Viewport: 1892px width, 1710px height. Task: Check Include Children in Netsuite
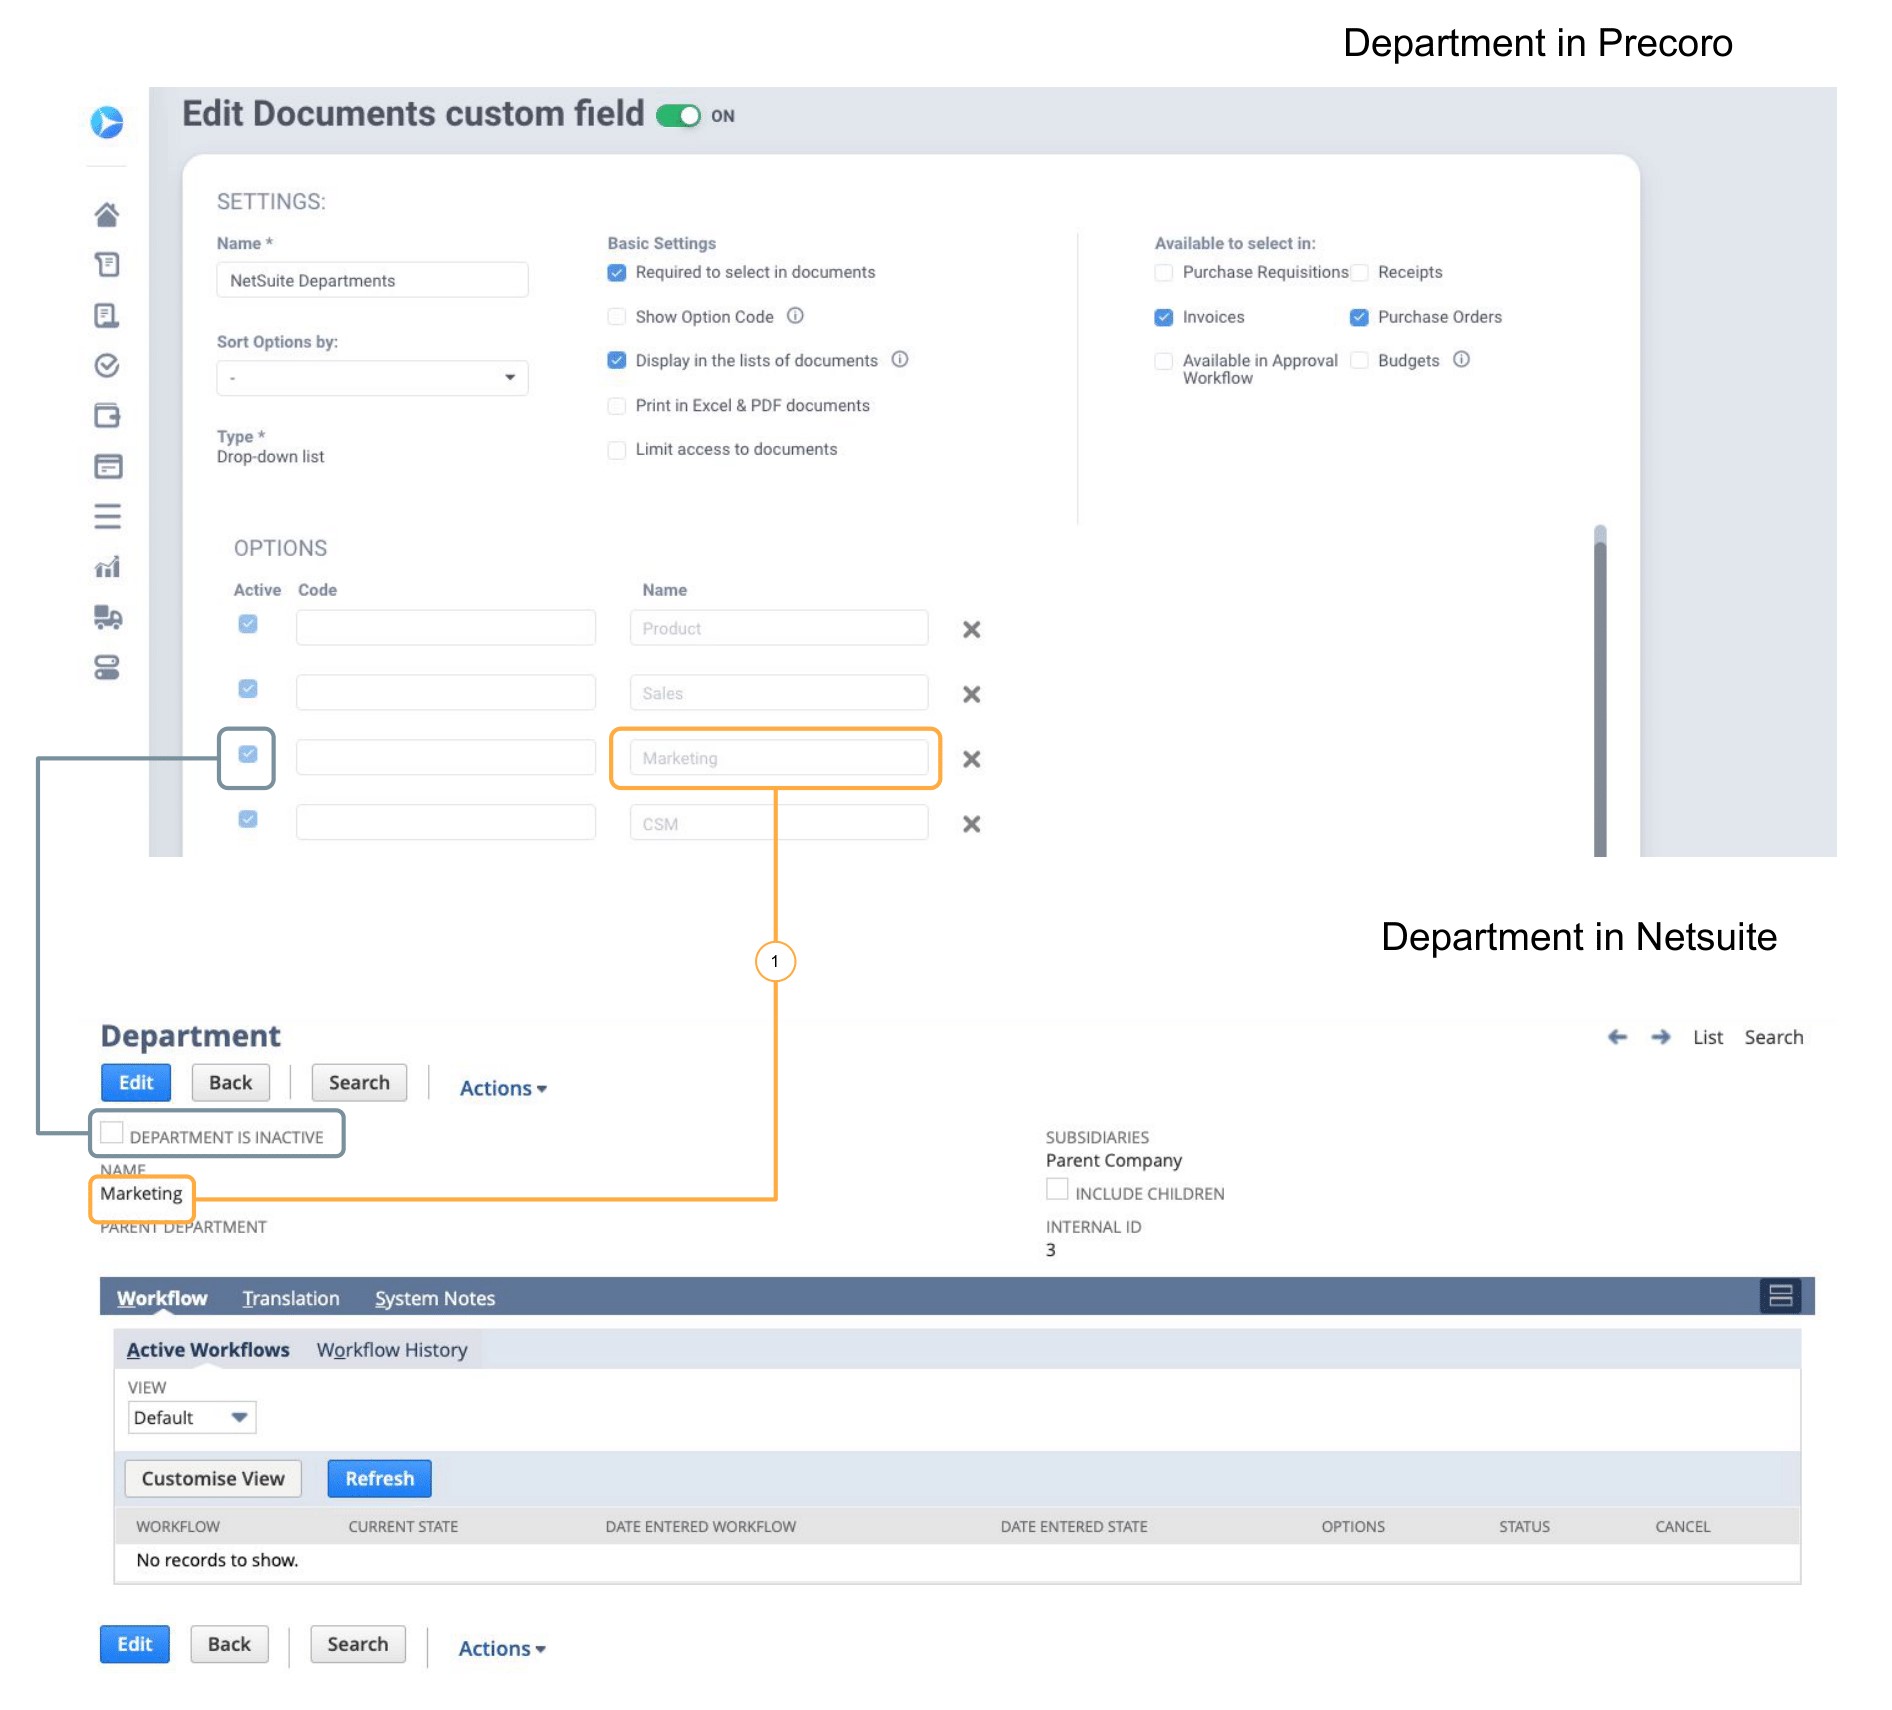tap(1057, 1189)
